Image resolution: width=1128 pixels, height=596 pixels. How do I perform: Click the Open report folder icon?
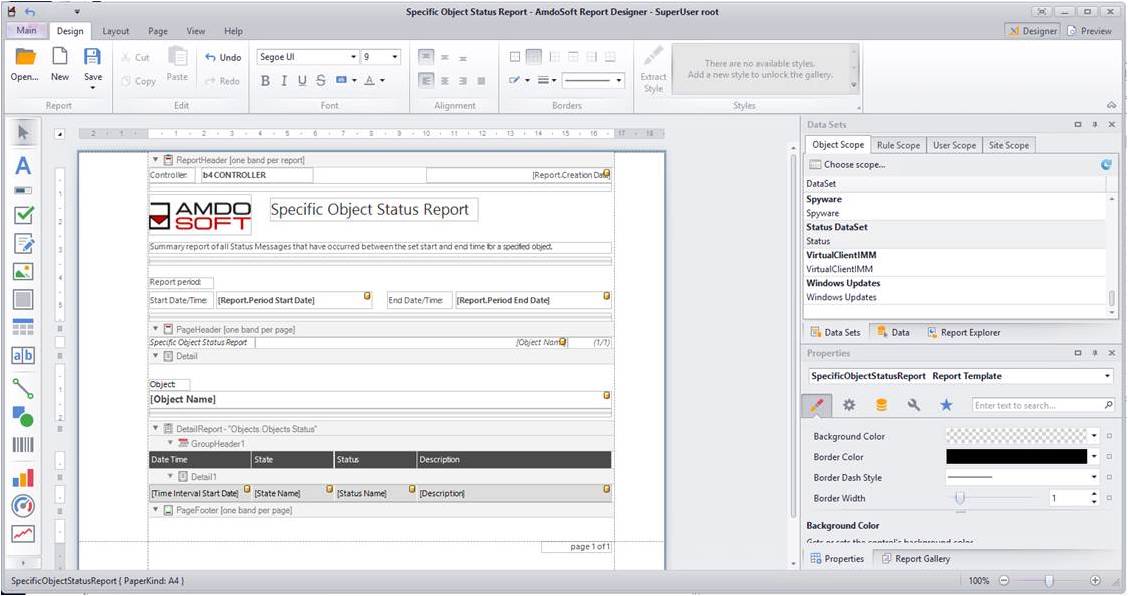pos(24,58)
